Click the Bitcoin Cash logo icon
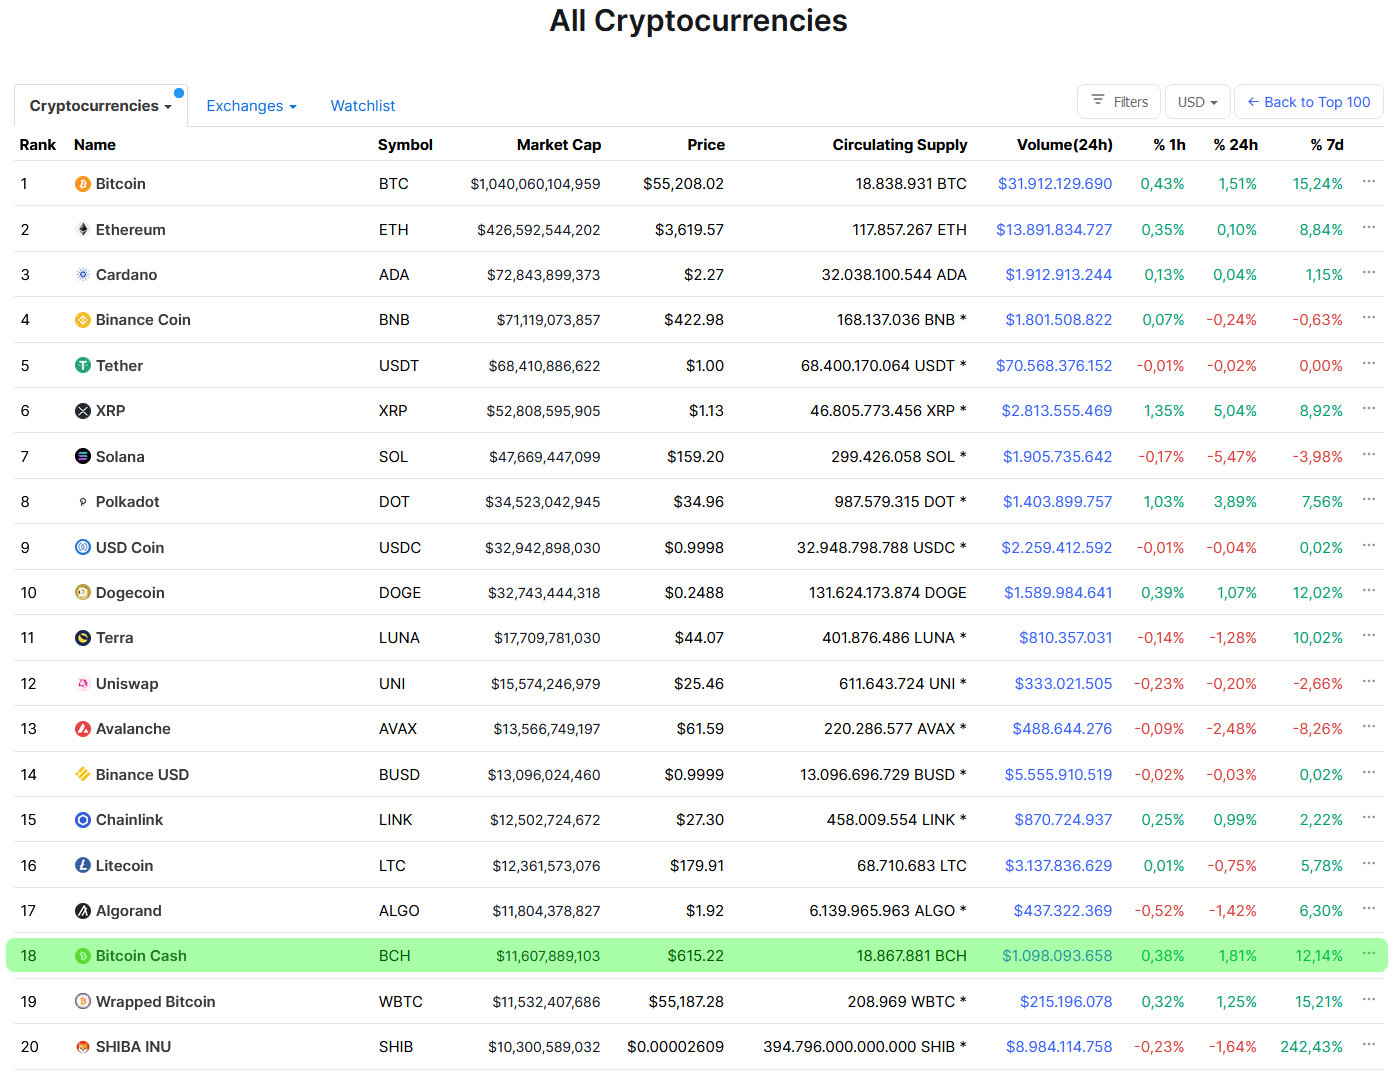 click(x=83, y=956)
